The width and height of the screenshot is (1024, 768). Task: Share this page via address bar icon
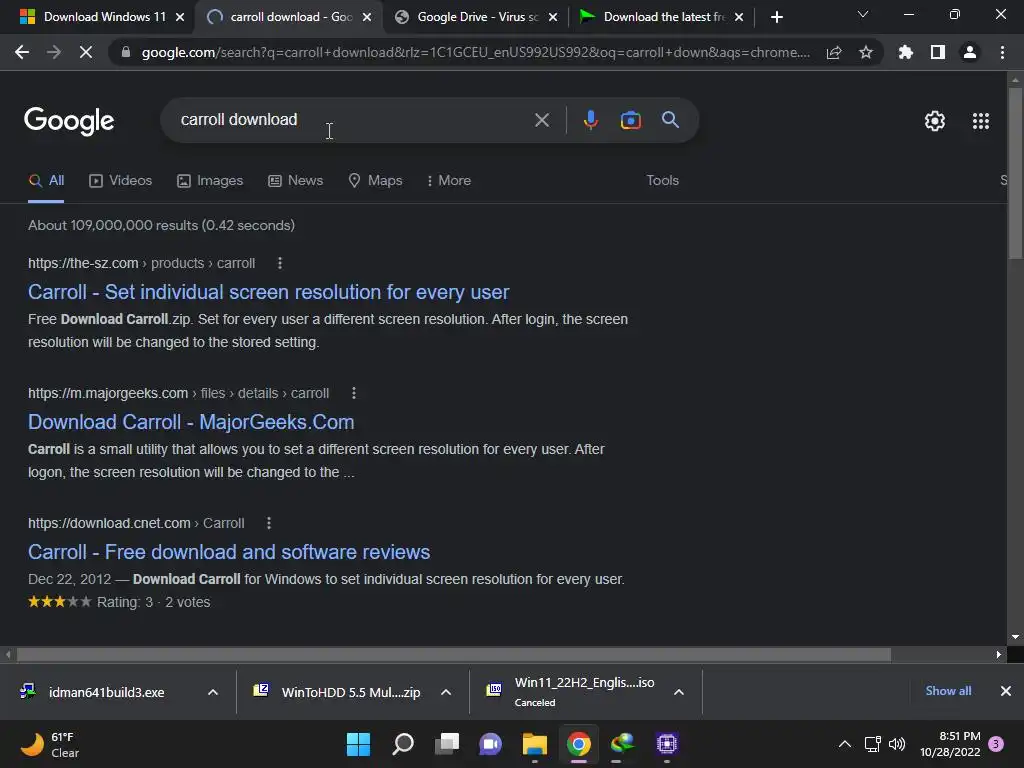coord(834,53)
